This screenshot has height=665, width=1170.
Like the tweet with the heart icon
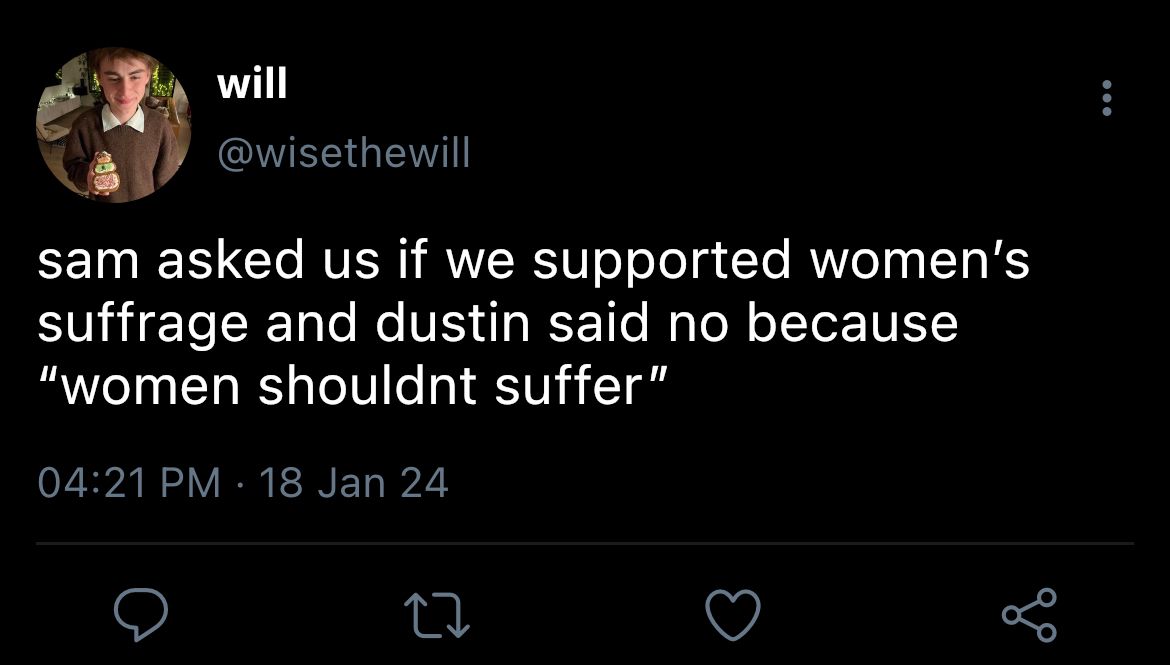click(733, 614)
